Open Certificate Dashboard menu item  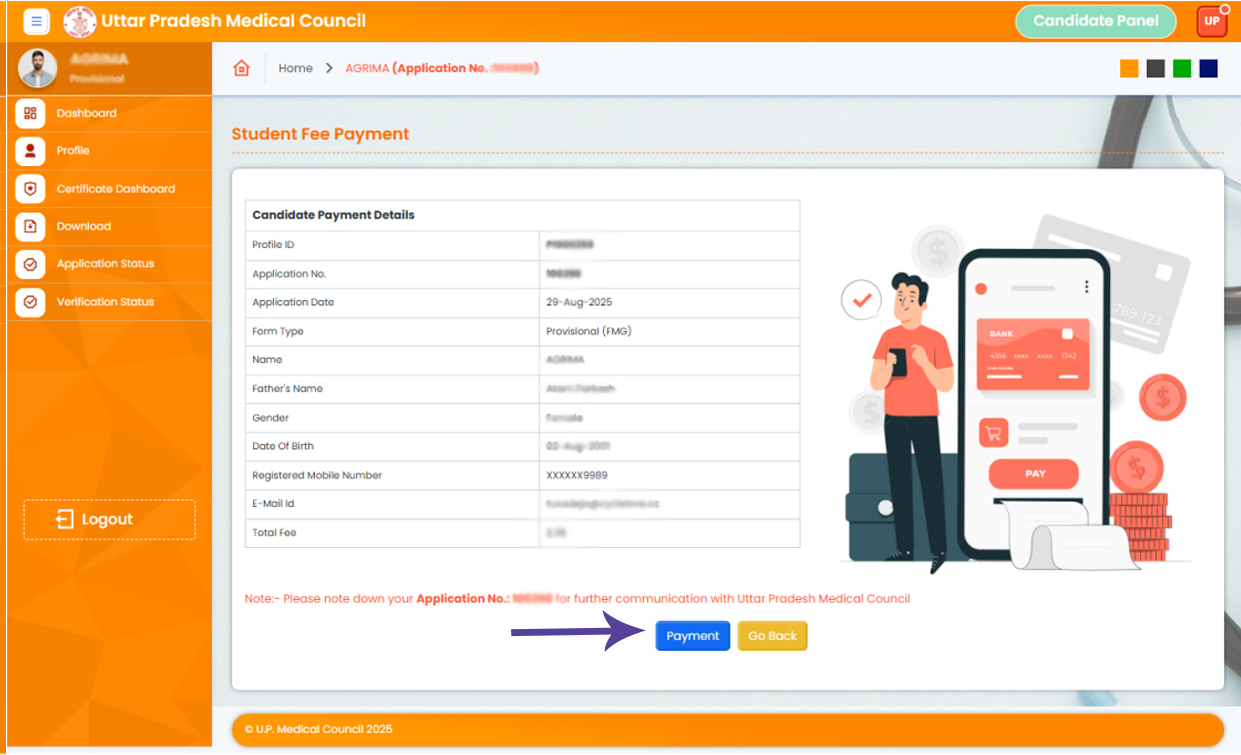click(115, 189)
